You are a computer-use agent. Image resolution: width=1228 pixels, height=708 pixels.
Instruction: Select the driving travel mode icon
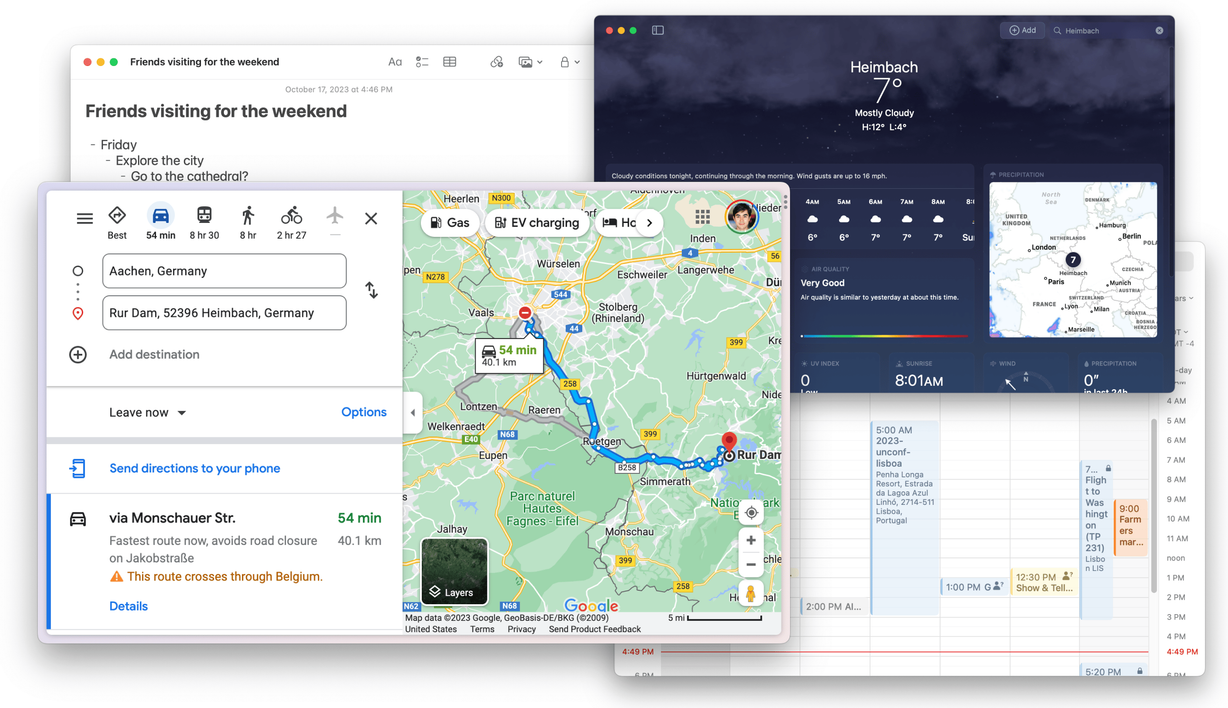pyautogui.click(x=160, y=217)
